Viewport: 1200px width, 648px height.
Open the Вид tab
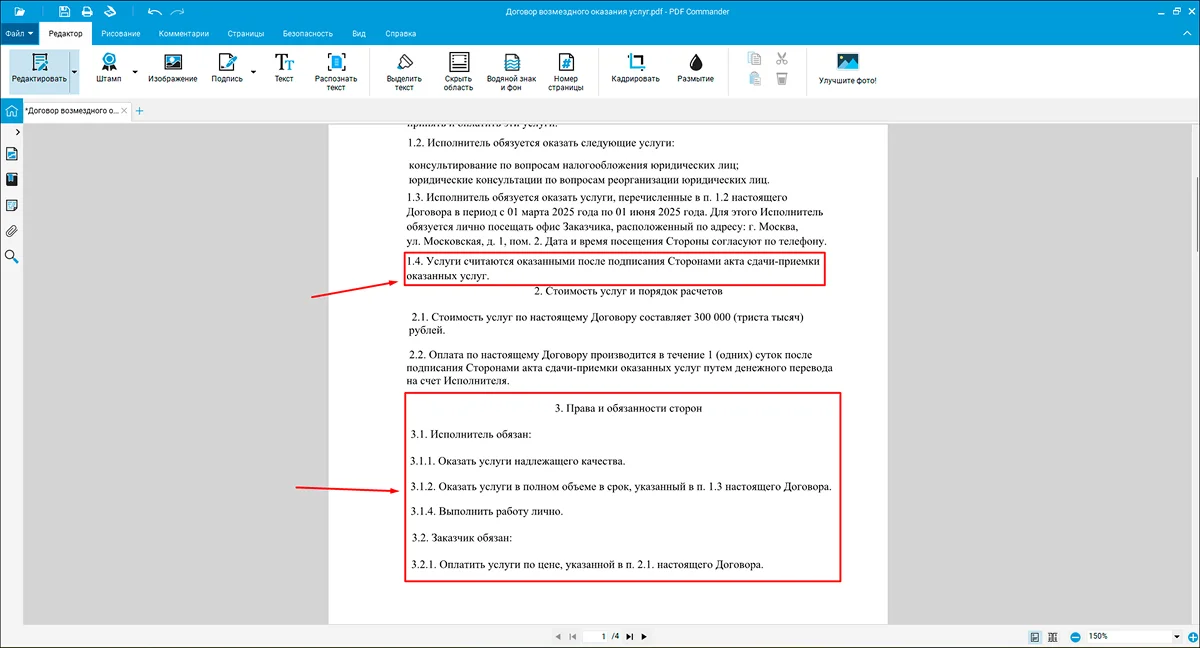point(358,33)
